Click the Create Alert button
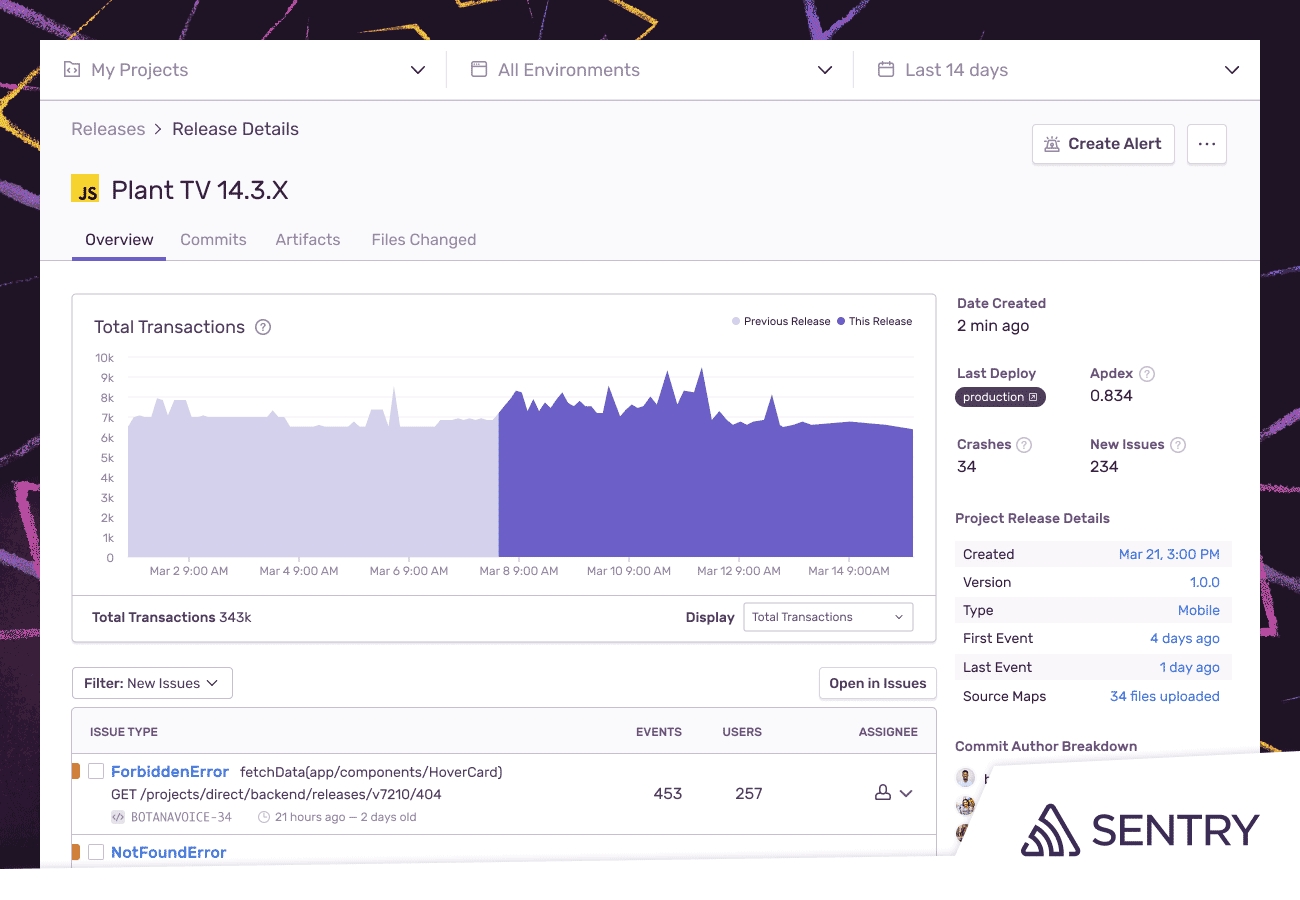 (x=1103, y=144)
